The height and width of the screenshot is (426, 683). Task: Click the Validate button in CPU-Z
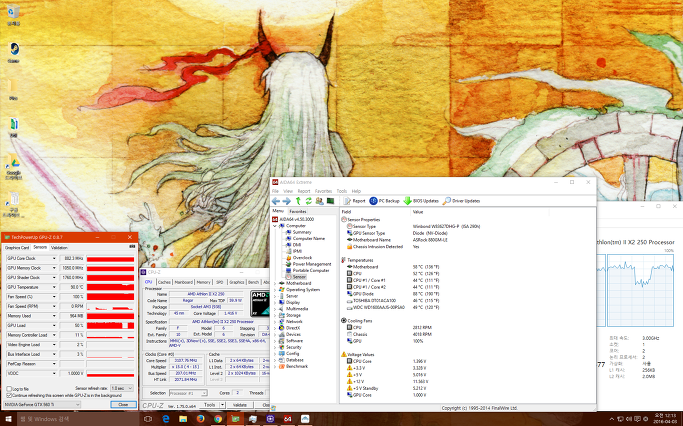tap(240, 405)
